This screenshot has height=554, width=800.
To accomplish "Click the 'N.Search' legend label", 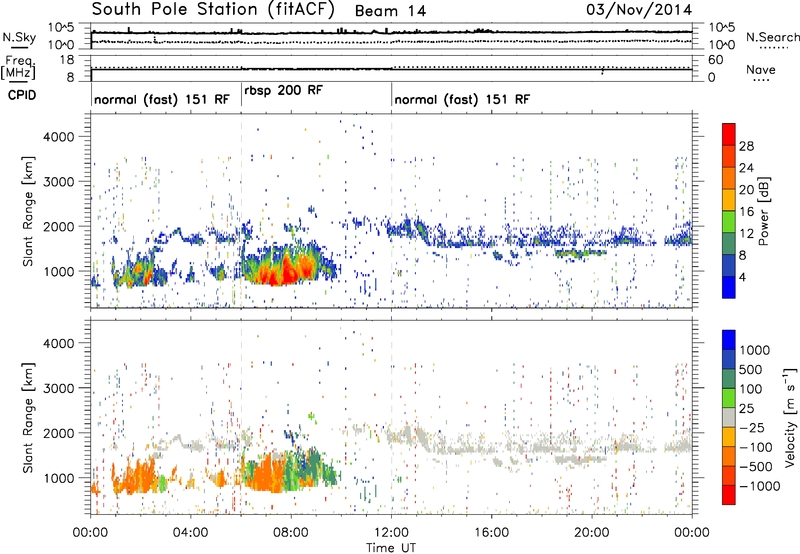I will coord(772,37).
